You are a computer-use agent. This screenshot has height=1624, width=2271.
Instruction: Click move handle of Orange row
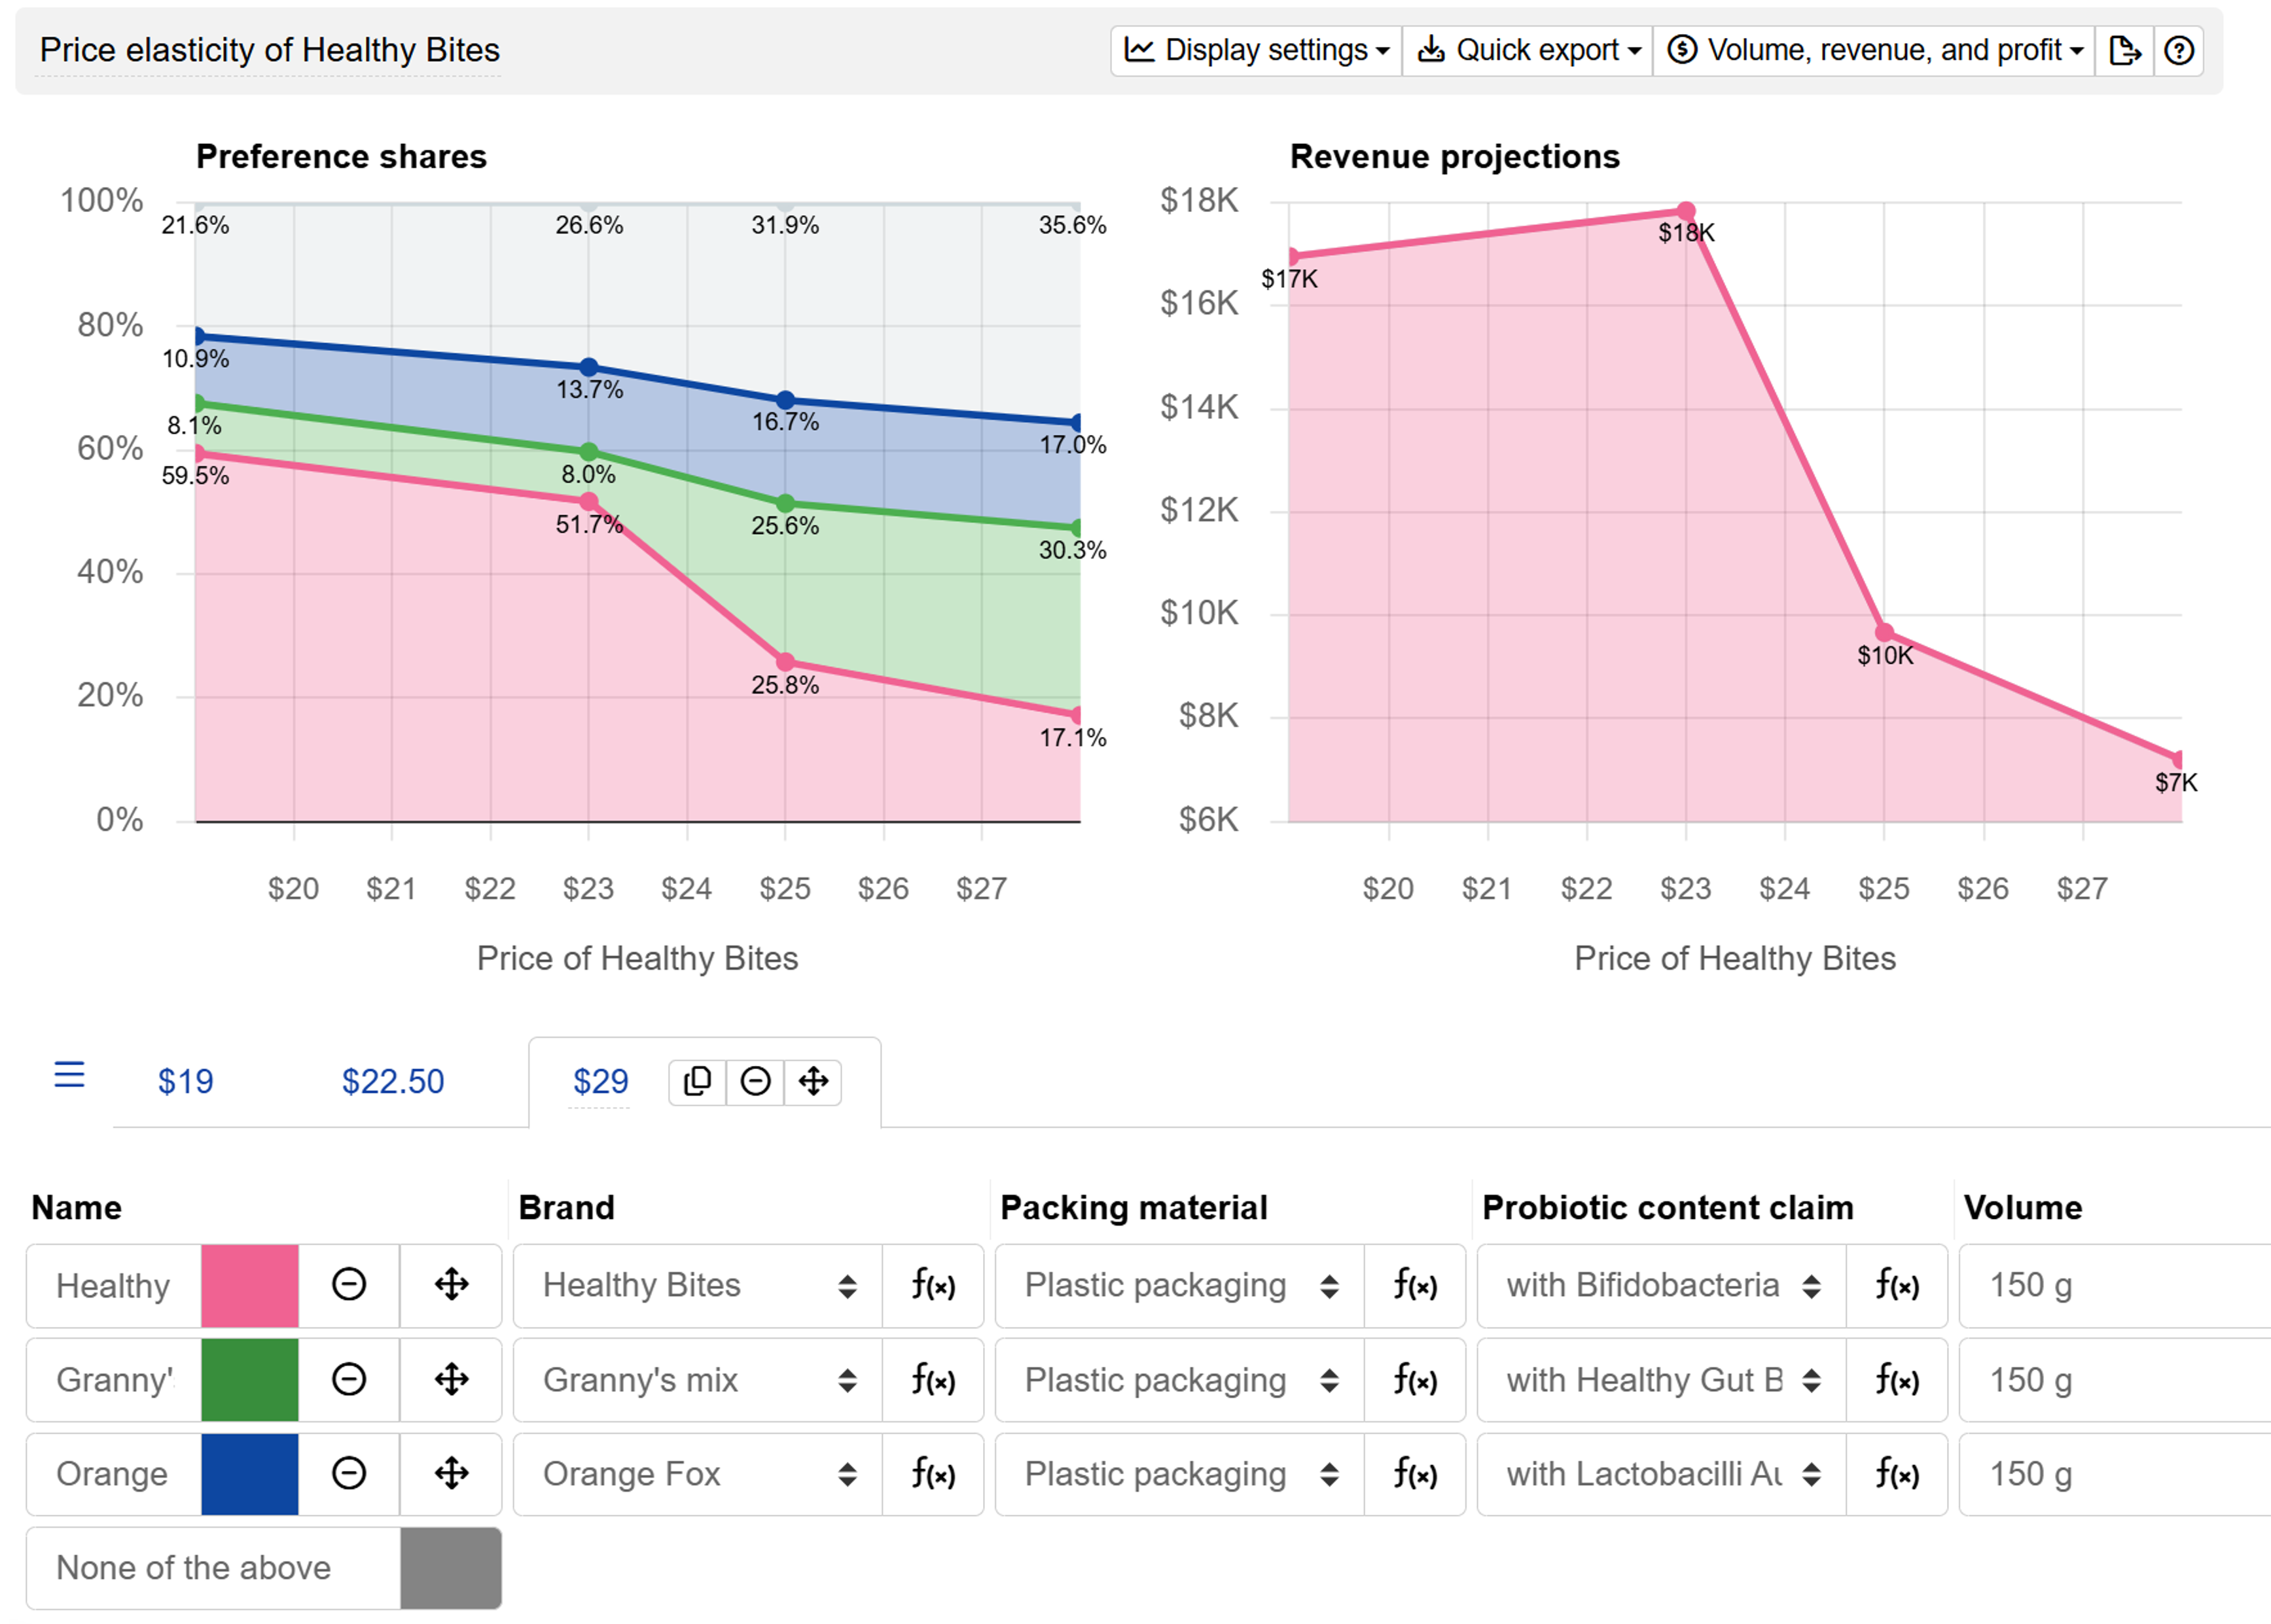pyautogui.click(x=451, y=1474)
